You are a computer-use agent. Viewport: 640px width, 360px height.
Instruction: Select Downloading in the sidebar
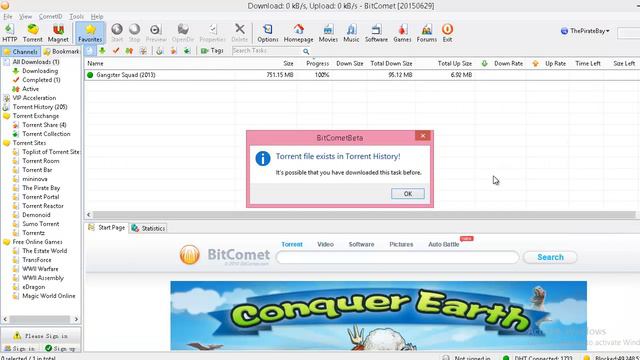tap(40, 71)
